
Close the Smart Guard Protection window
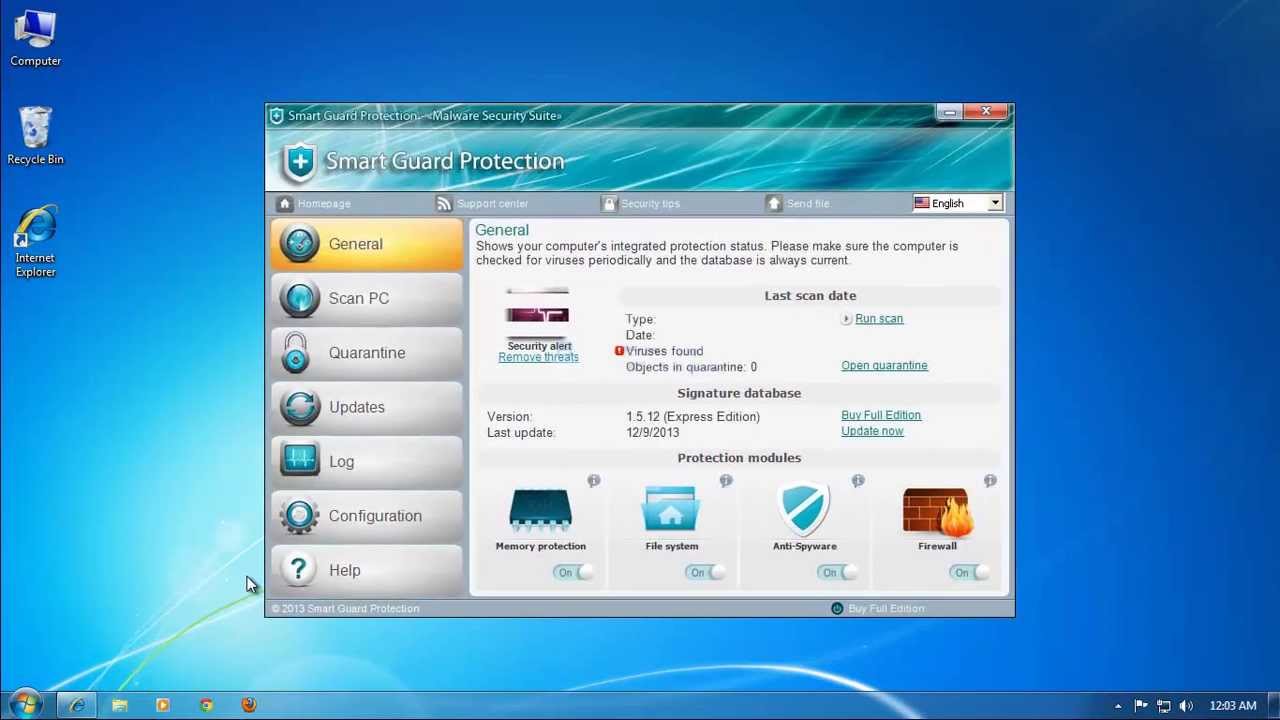pyautogui.click(x=987, y=112)
